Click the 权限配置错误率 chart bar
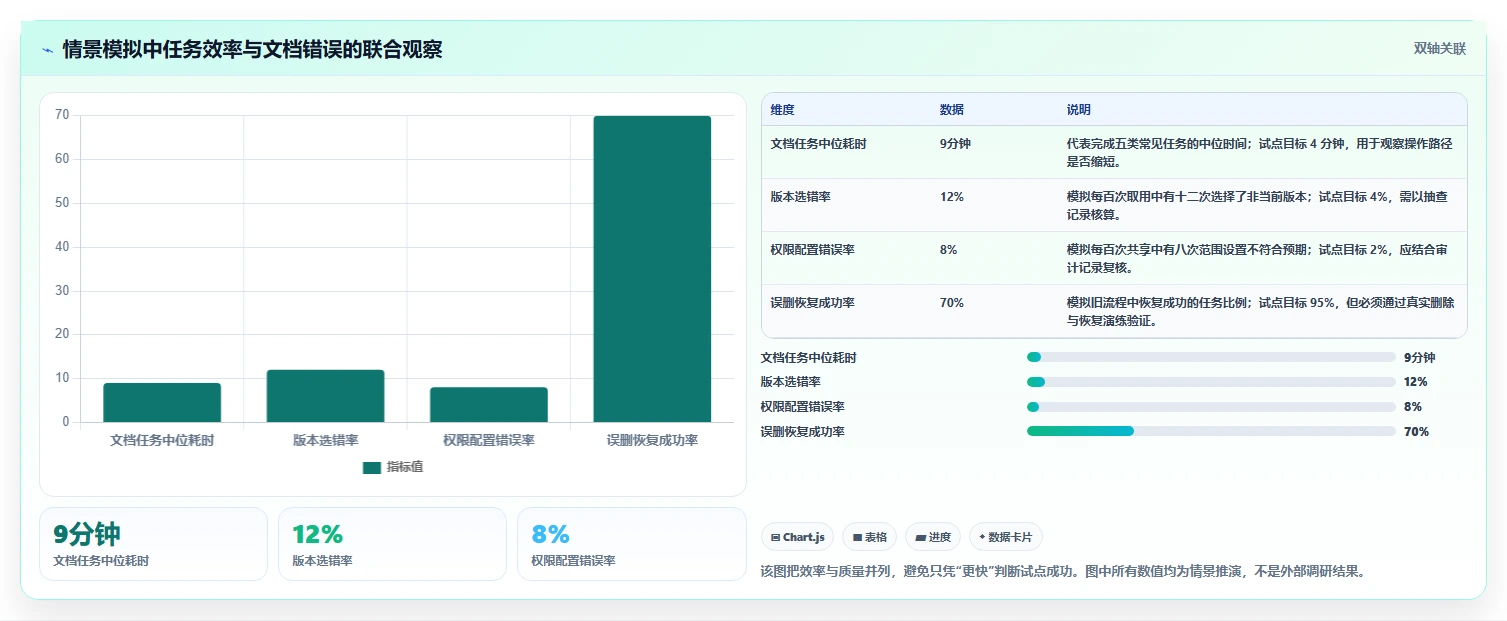The width and height of the screenshot is (1507, 621). (x=489, y=405)
